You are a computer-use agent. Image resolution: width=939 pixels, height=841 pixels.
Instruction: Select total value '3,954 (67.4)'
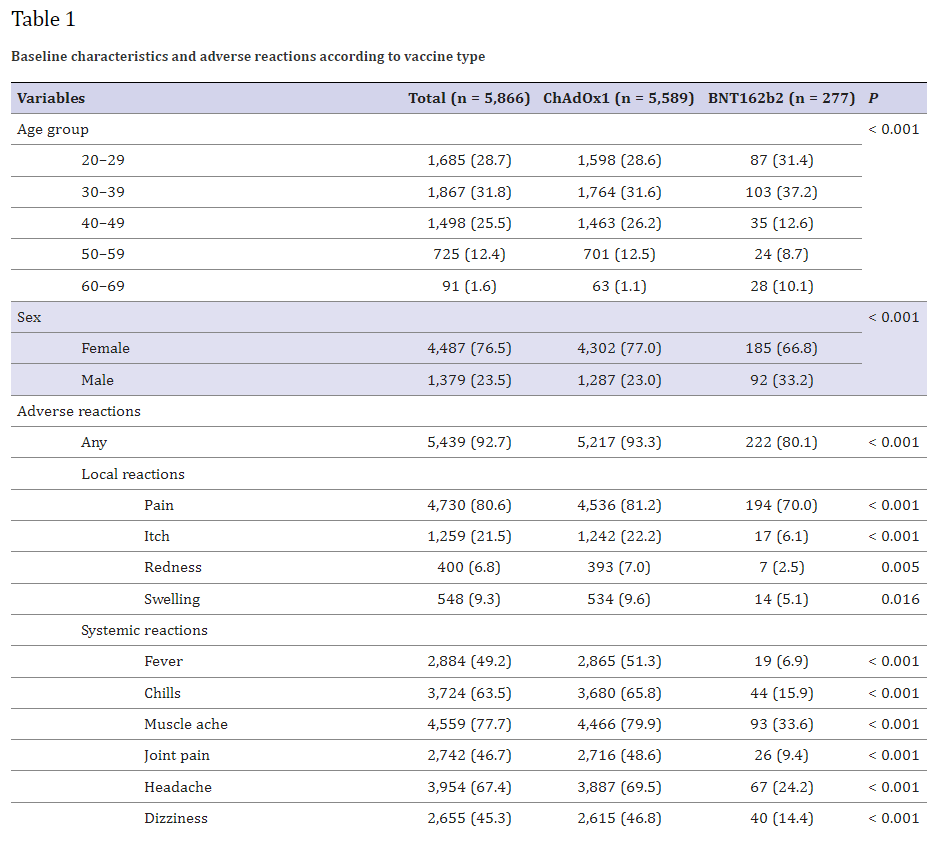[470, 788]
